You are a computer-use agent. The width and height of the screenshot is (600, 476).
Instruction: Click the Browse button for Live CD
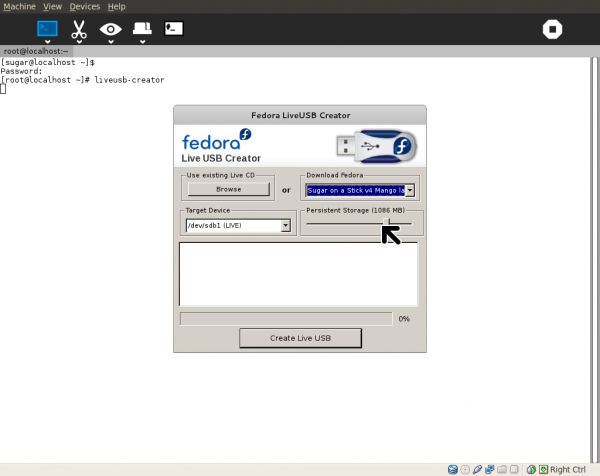tap(228, 189)
